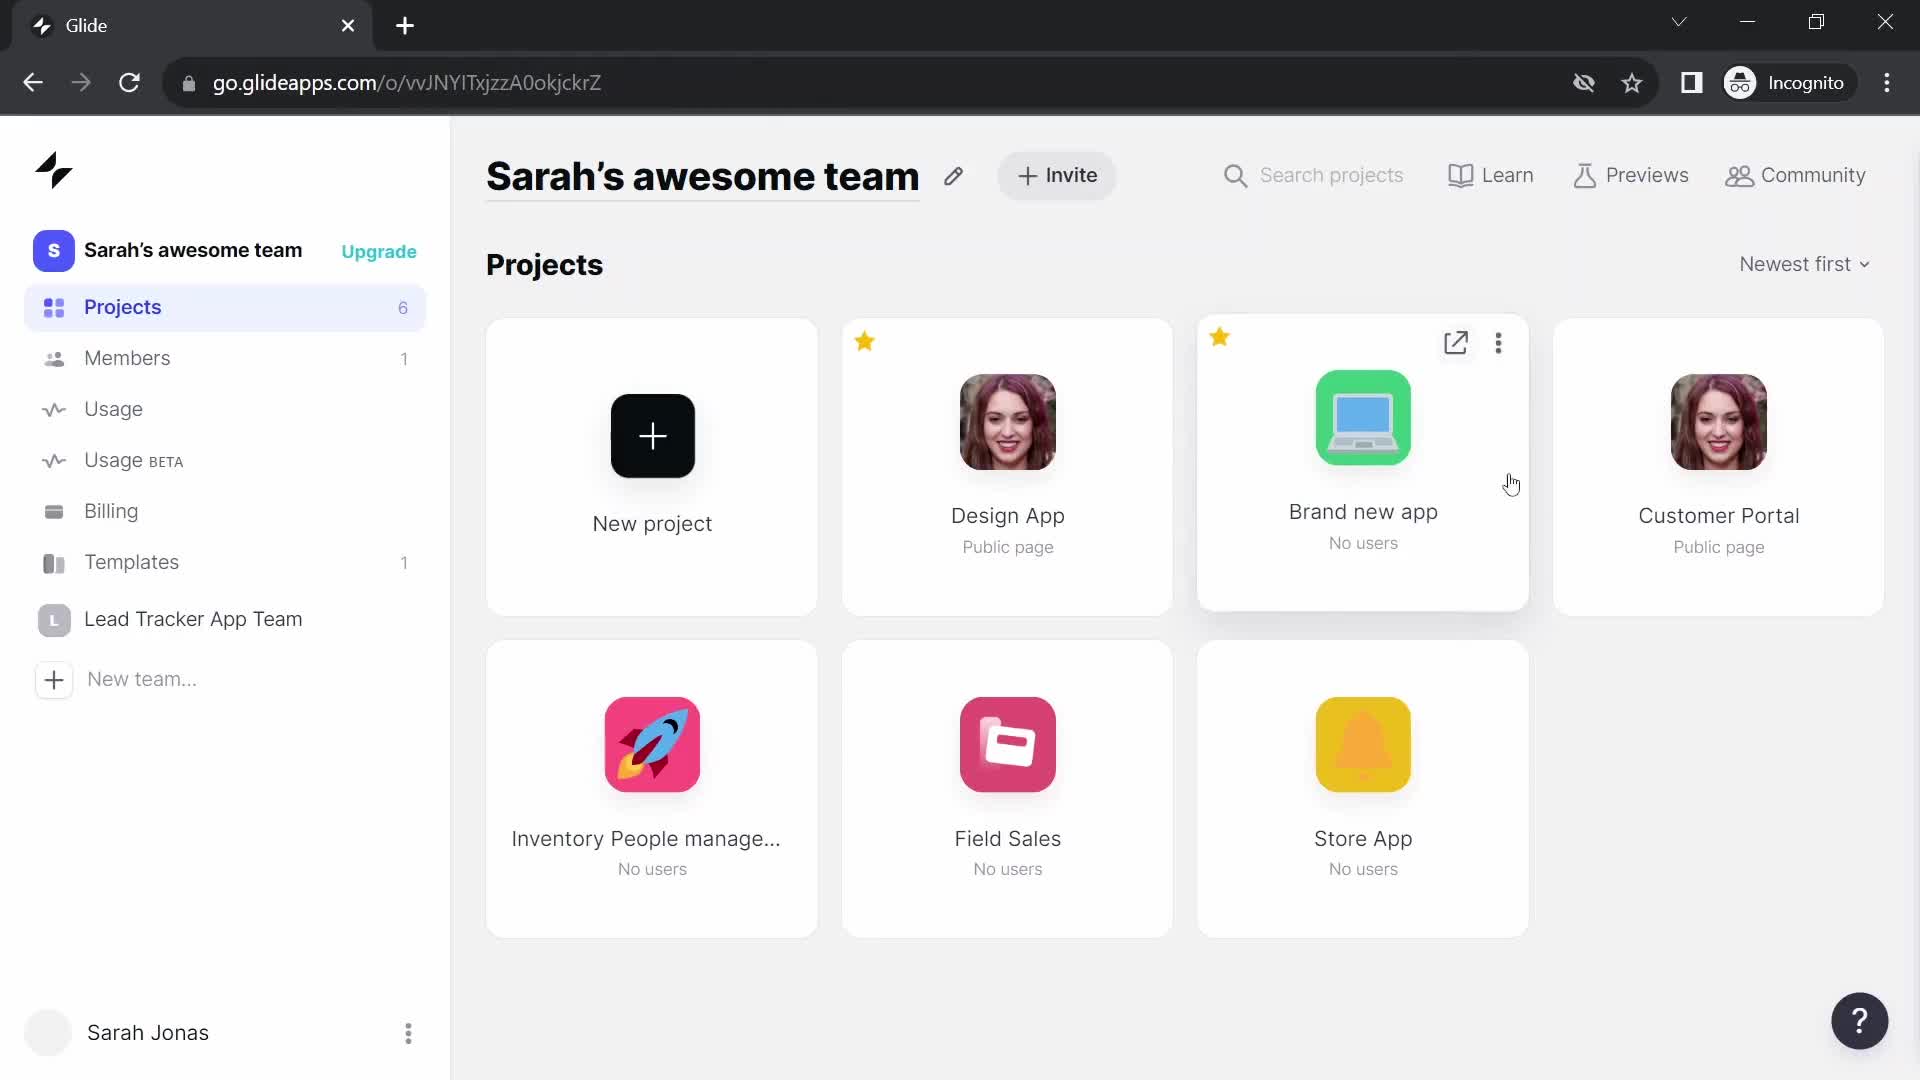This screenshot has height=1080, width=1920.
Task: Toggle favorite star on Brand new app
Action: point(1220,338)
